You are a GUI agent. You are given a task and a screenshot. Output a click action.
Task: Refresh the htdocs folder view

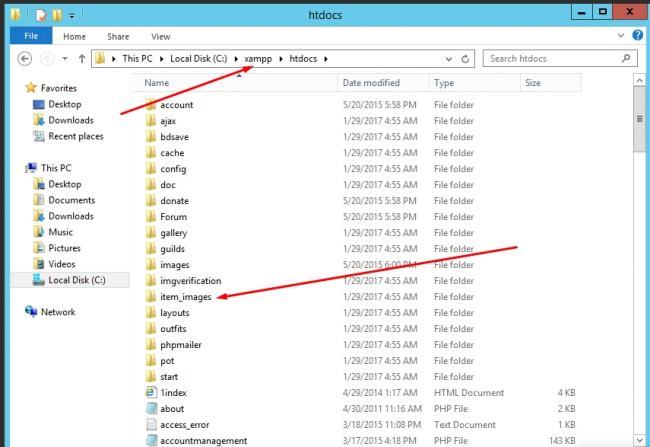point(465,59)
